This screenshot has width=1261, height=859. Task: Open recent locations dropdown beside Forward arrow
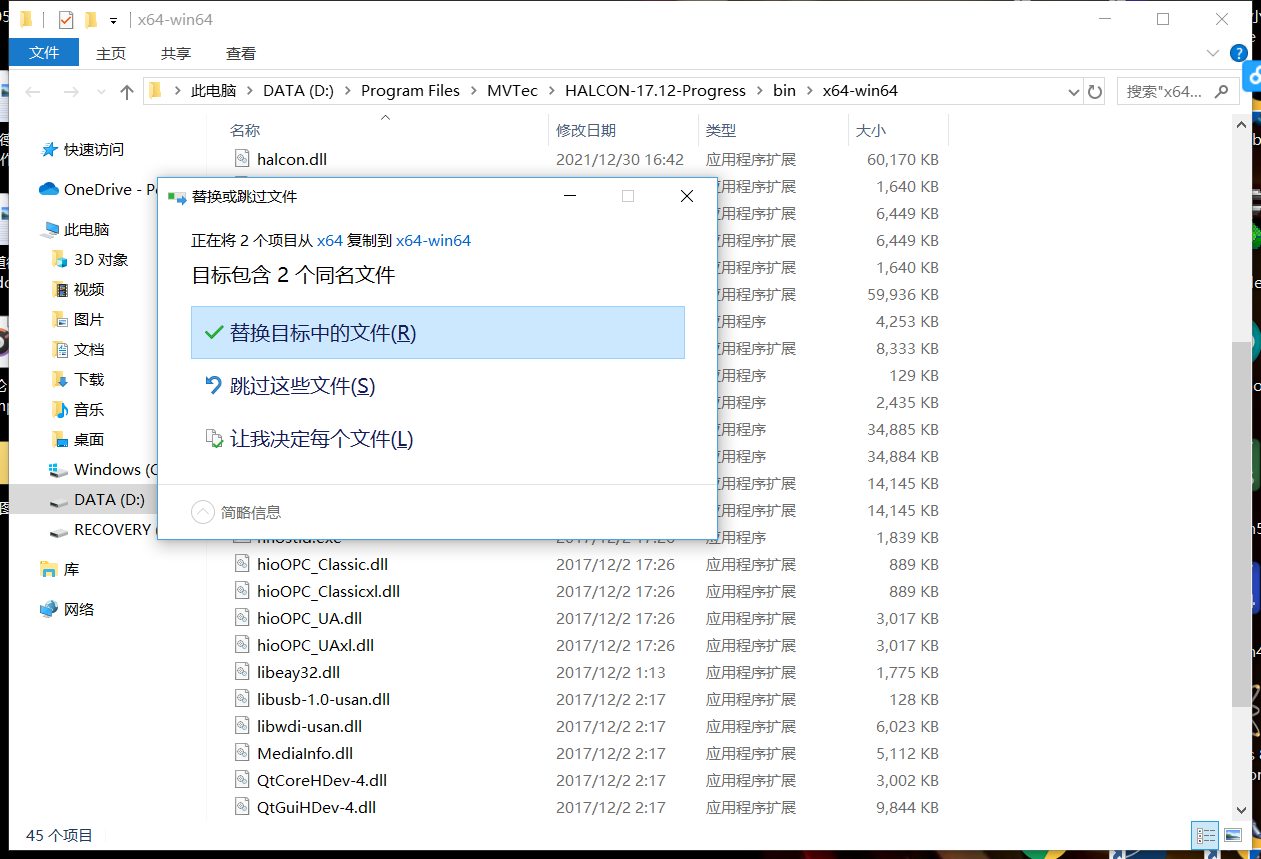(99, 91)
